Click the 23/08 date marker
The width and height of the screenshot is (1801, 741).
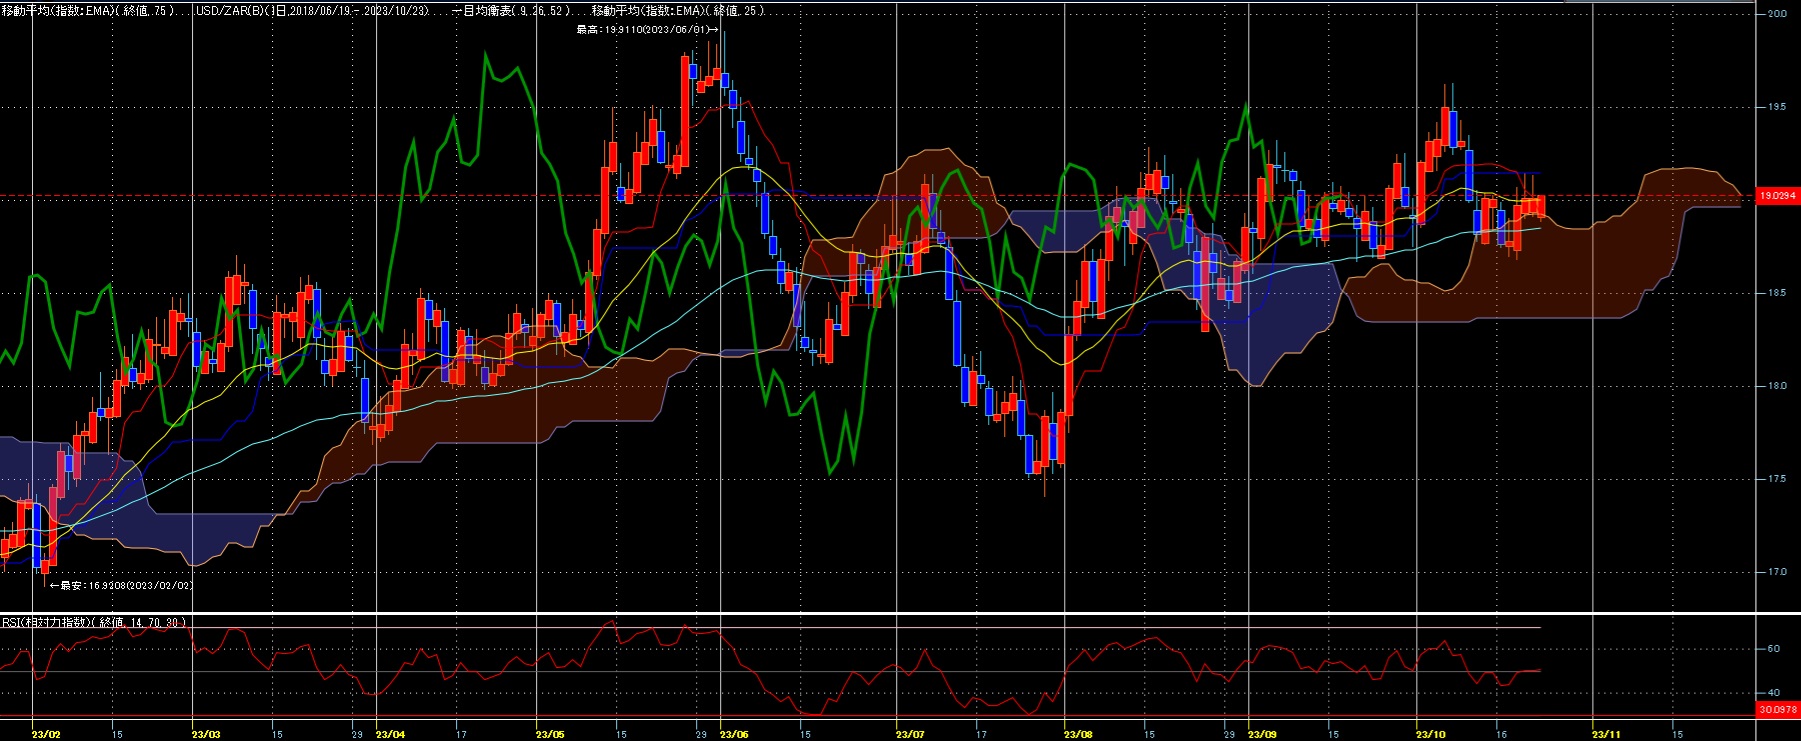click(1078, 734)
